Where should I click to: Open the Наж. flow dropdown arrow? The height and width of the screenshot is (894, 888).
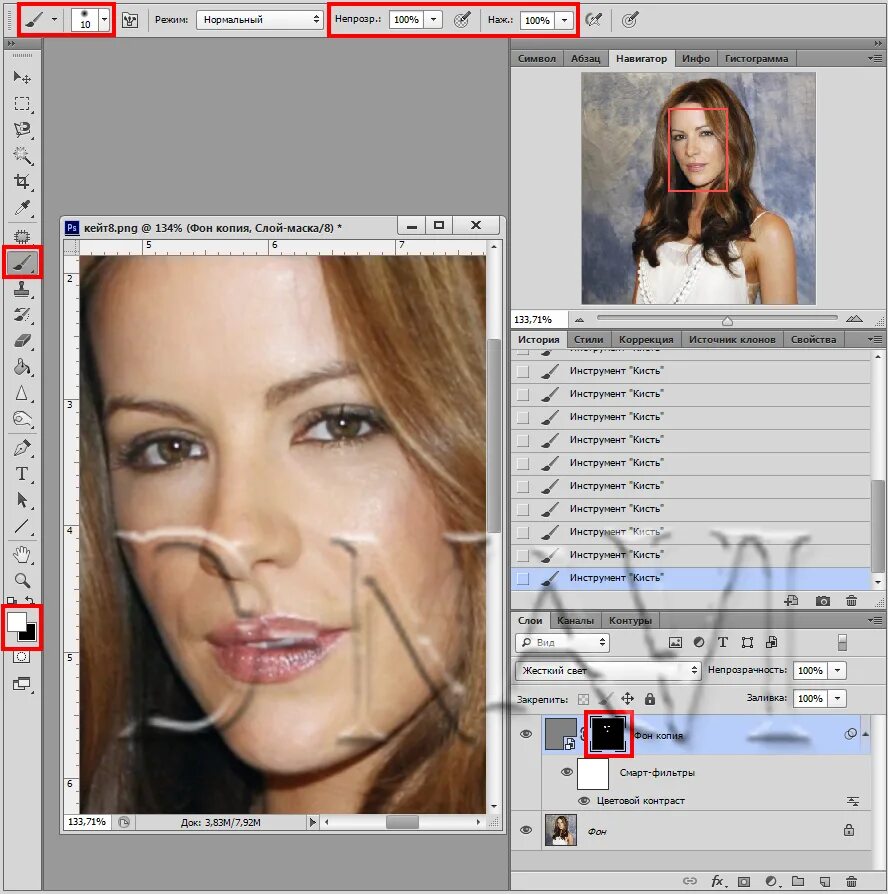(564, 21)
